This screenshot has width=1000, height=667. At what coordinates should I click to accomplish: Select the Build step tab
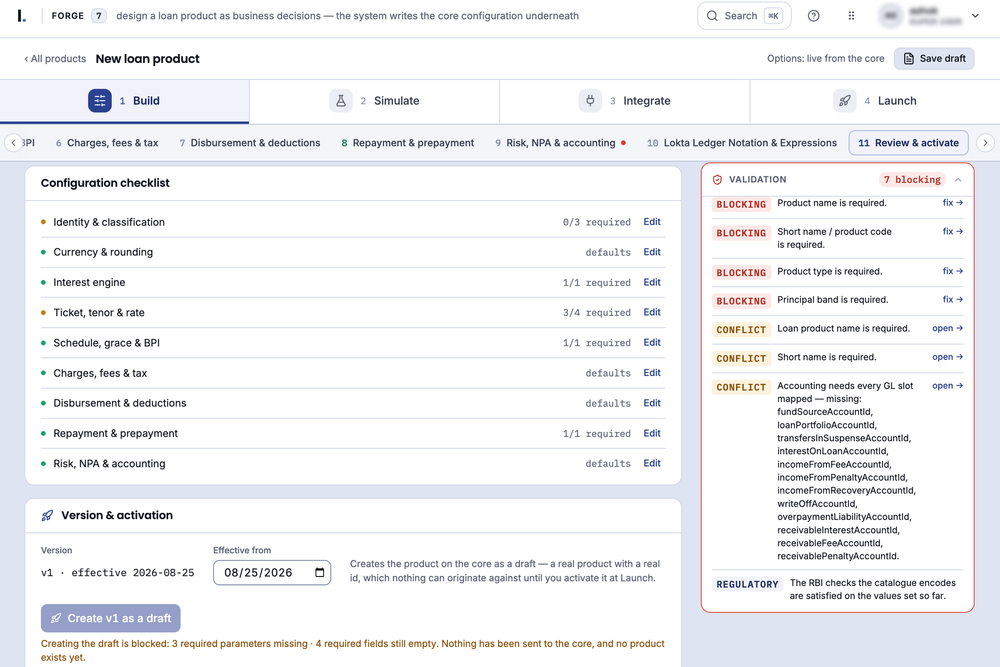pos(124,101)
